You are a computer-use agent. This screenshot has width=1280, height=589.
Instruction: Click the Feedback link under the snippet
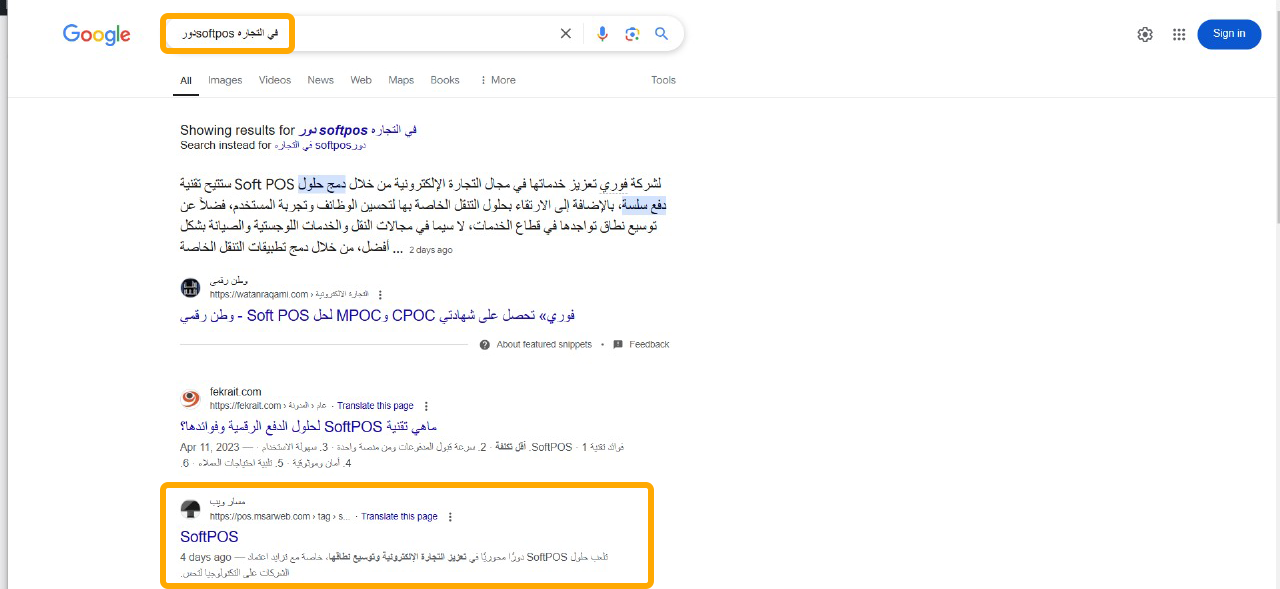(649, 344)
